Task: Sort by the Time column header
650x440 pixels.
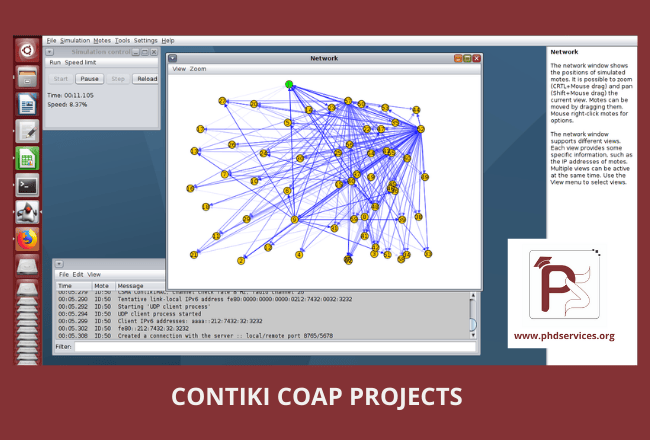Action: click(x=74, y=286)
